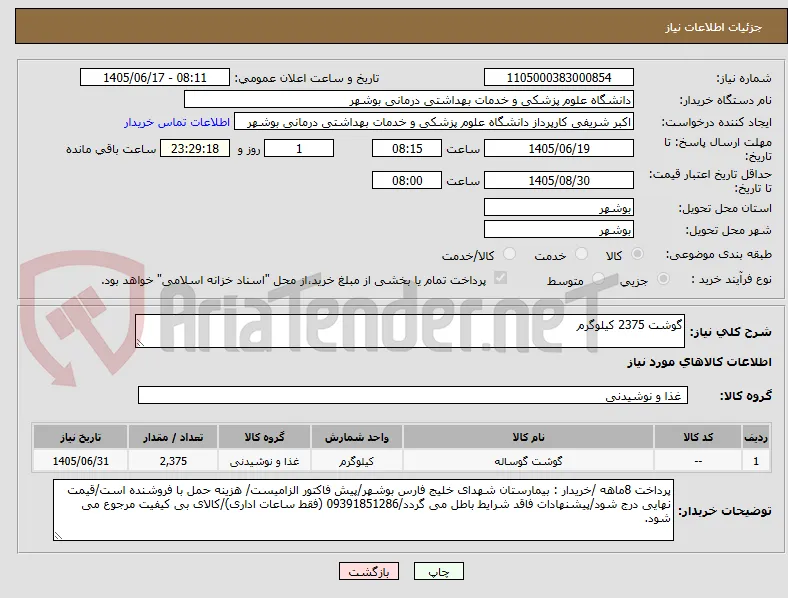788x598 pixels.
Task: Click the row number cell 1
Action: [x=756, y=461]
